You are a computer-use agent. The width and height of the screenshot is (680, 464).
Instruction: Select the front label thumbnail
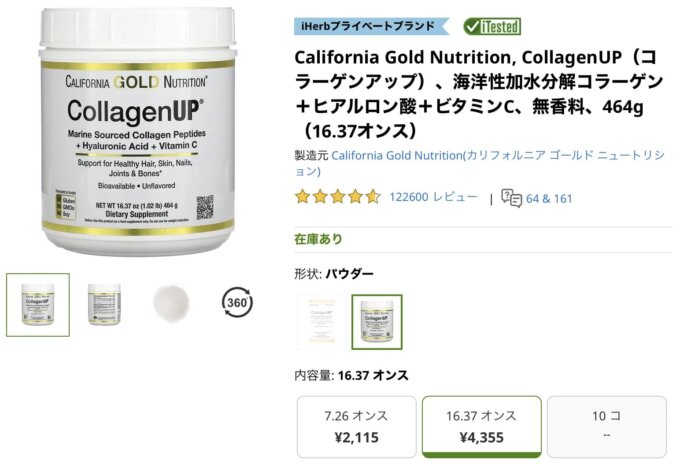coord(38,304)
